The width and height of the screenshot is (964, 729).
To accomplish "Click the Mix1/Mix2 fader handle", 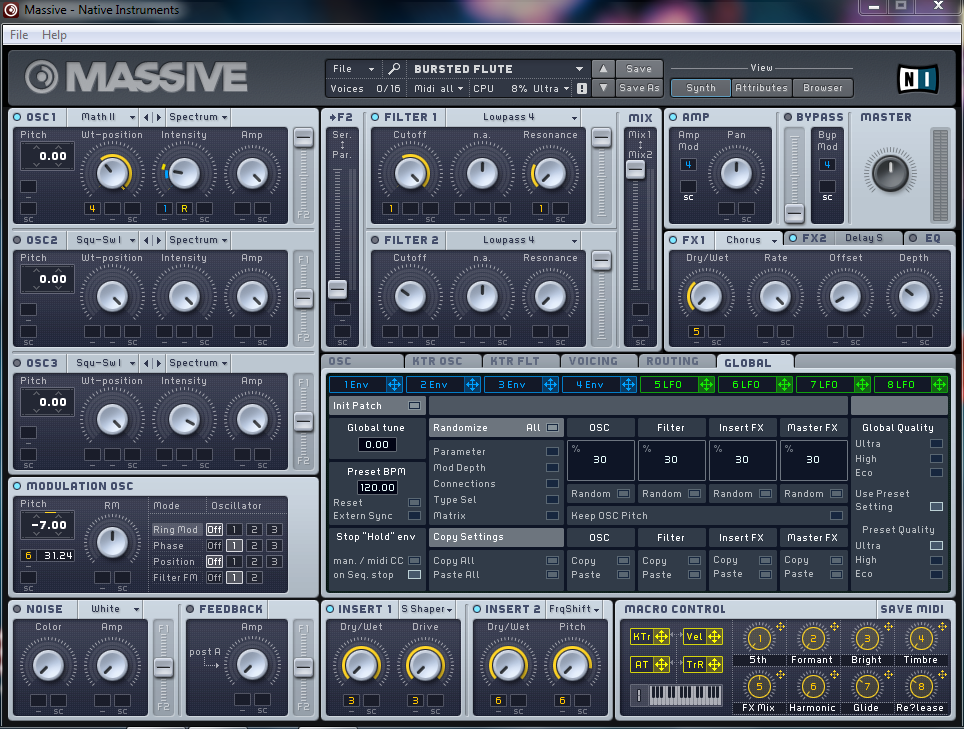I will (635, 169).
